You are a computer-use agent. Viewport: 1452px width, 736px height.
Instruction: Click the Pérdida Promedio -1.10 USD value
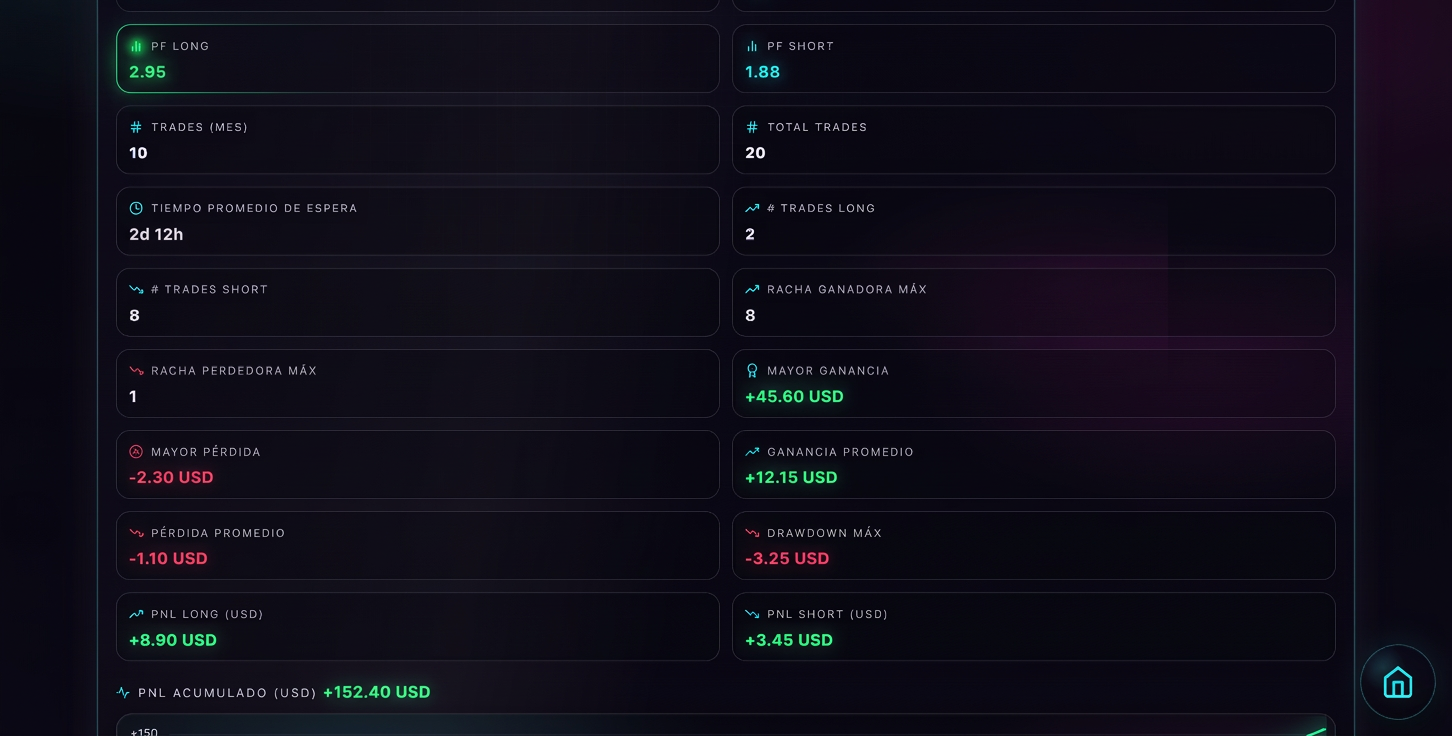coord(168,559)
